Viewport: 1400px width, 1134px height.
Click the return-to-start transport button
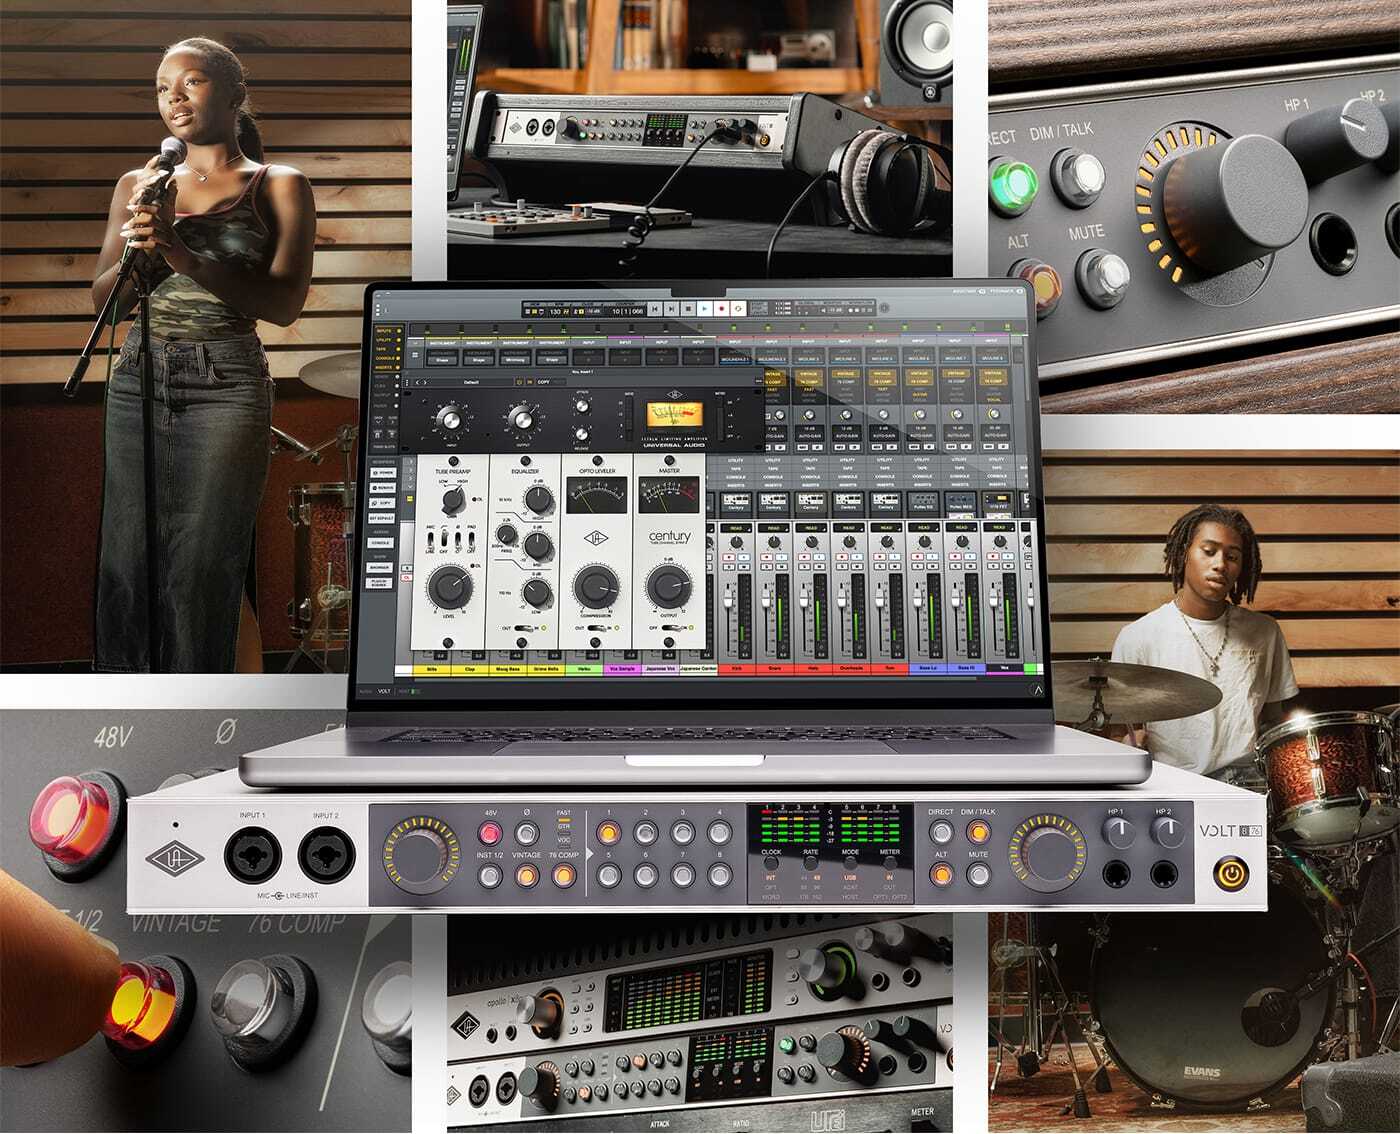pos(655,310)
